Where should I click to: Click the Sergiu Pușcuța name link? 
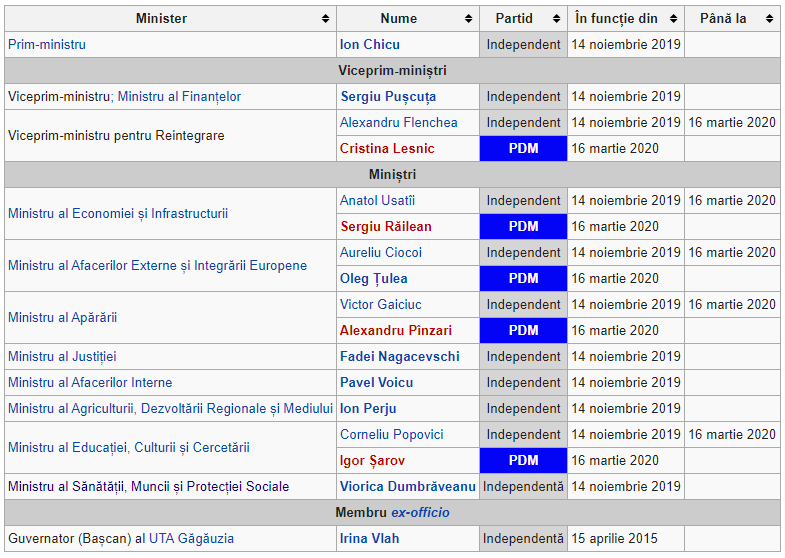(388, 97)
